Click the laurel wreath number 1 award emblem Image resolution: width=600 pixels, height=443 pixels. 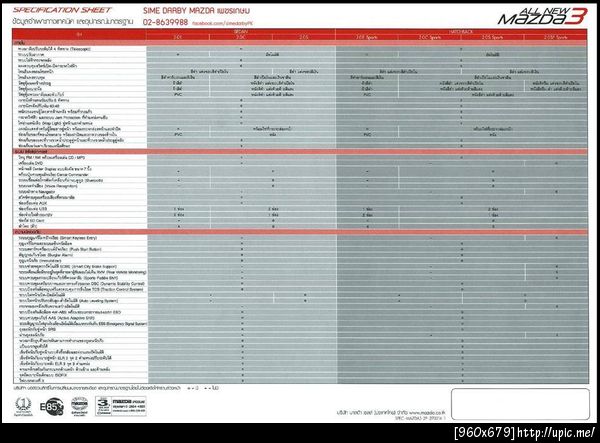[23, 406]
